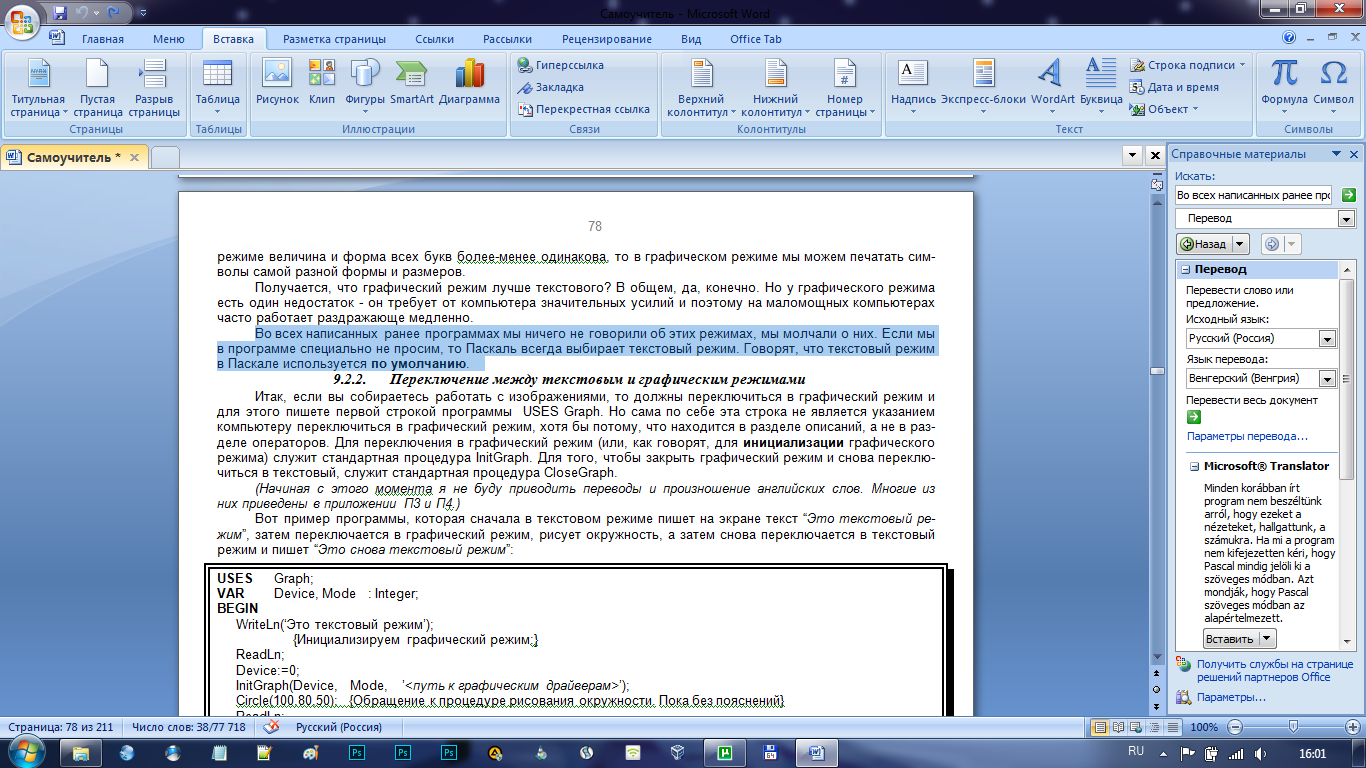
Task: Insert a Гиперссылка hyperlink
Action: [x=561, y=65]
